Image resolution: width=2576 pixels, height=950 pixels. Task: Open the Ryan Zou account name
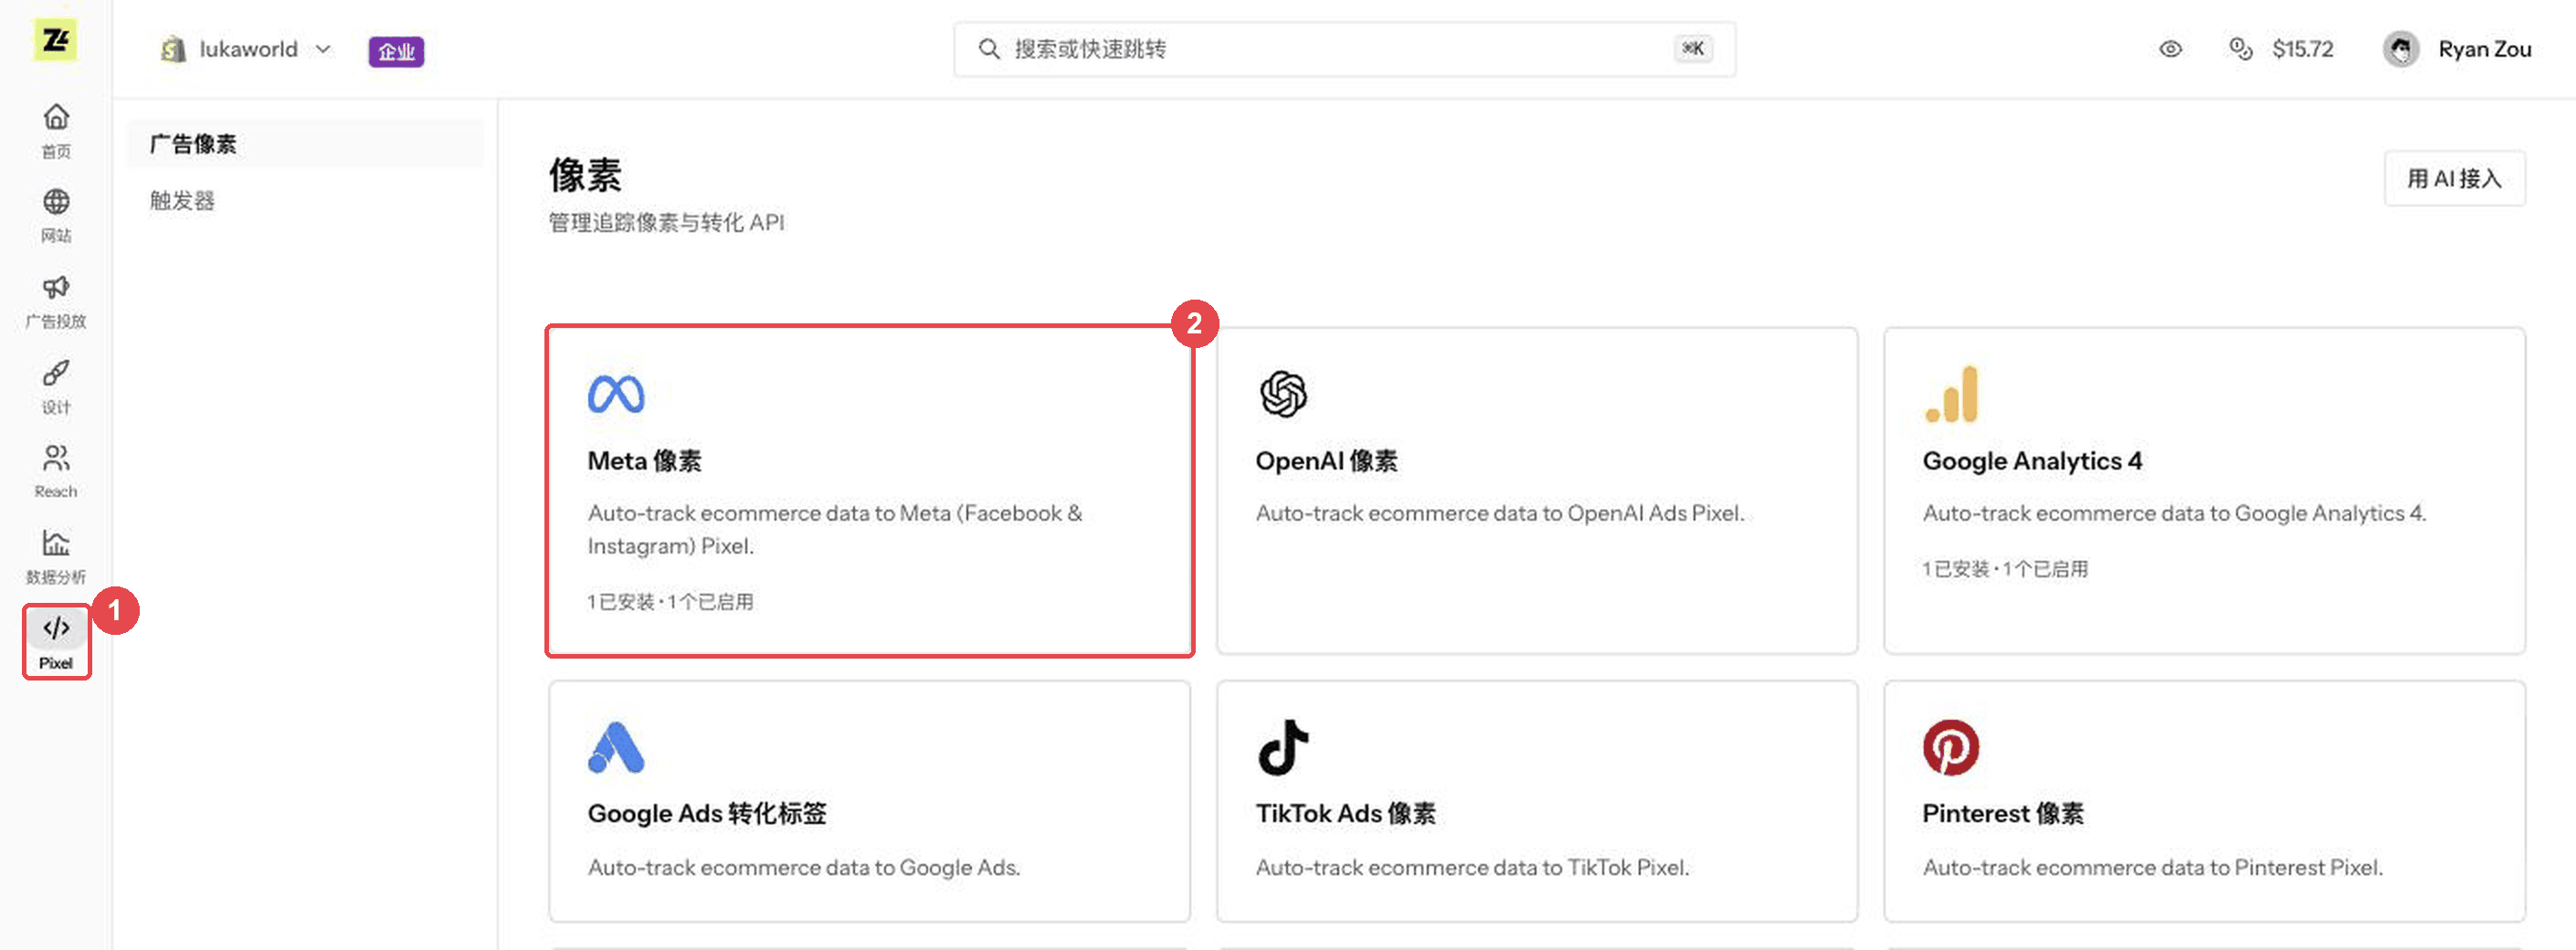(2484, 49)
